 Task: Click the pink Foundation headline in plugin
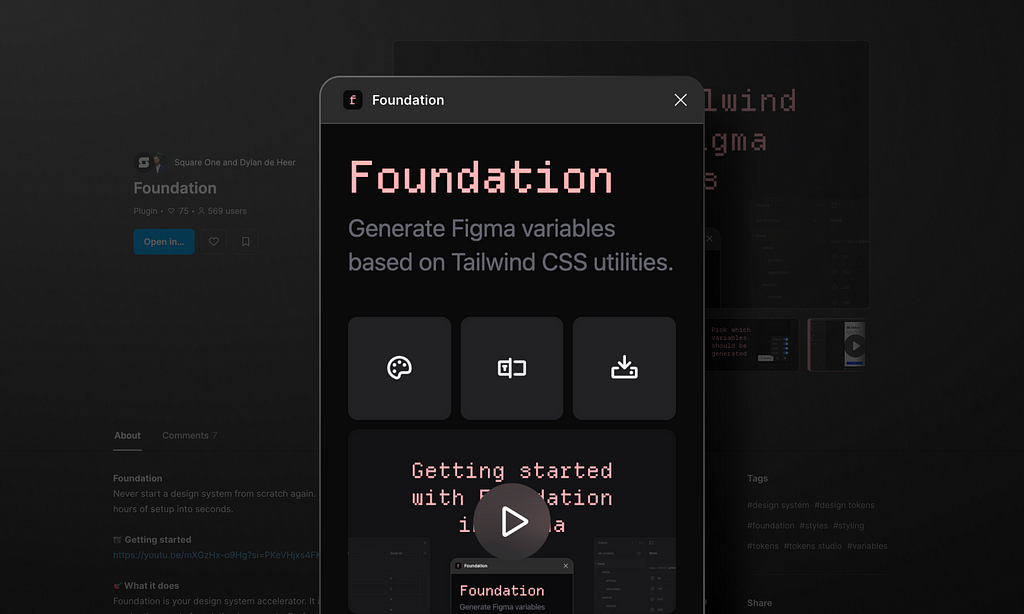(x=481, y=178)
